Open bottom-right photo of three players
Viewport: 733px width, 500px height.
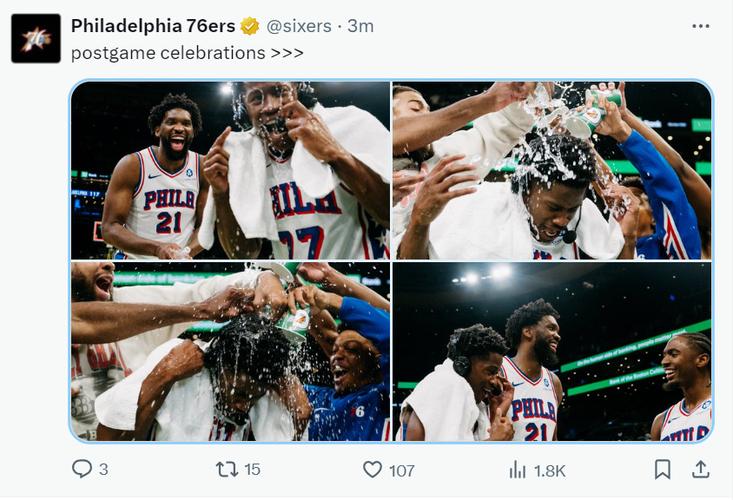click(x=552, y=351)
